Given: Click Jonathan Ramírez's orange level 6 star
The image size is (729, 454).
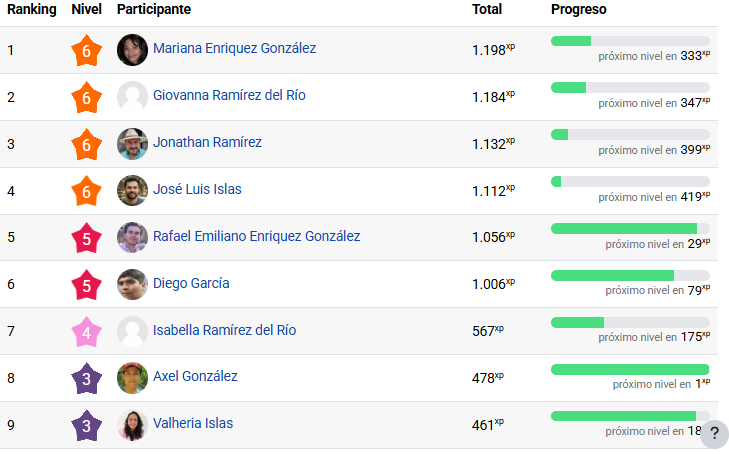Looking at the screenshot, I should 87,144.
